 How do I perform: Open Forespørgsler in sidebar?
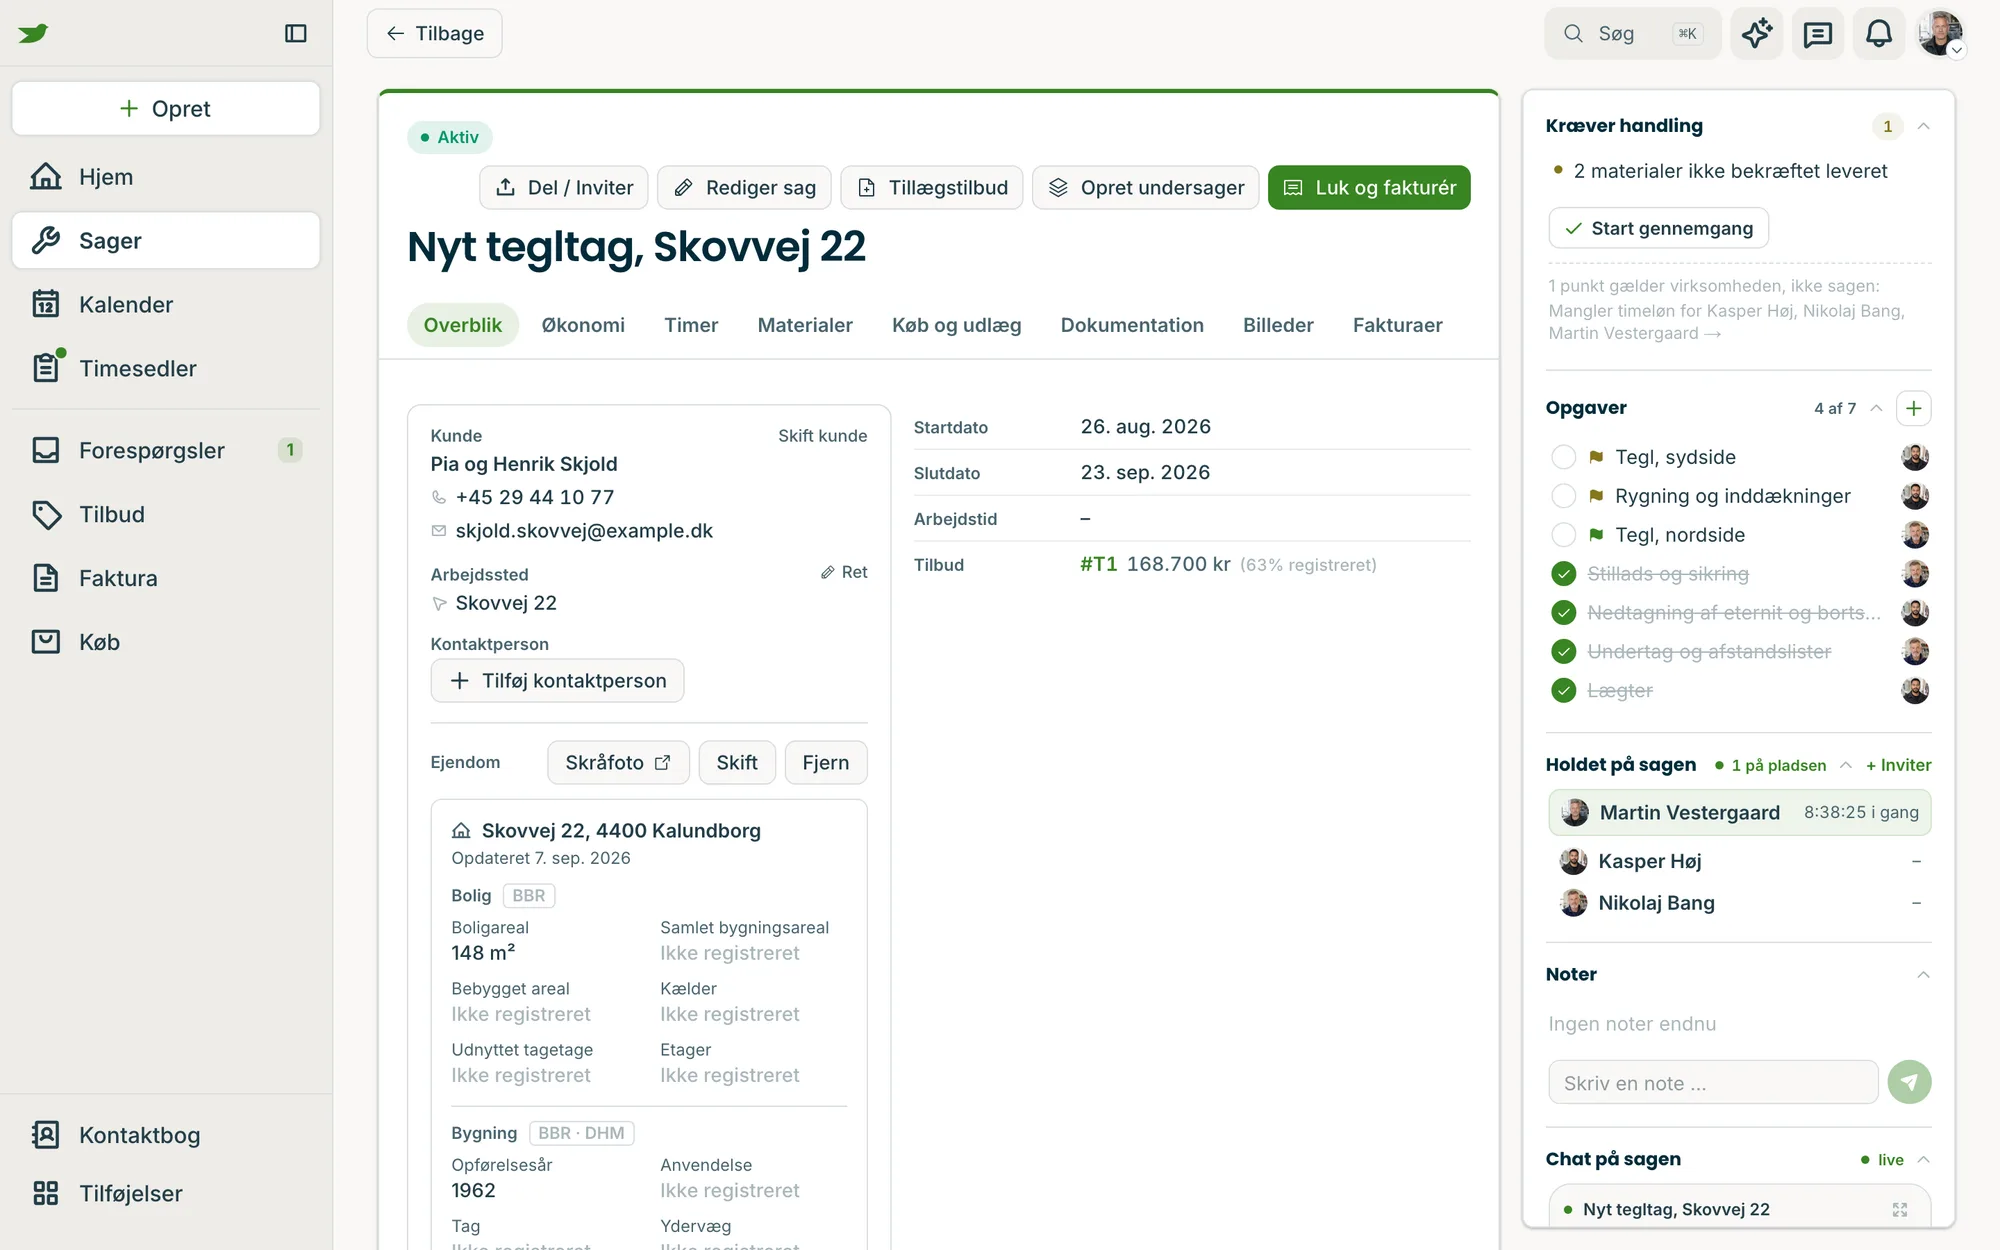pyautogui.click(x=166, y=451)
